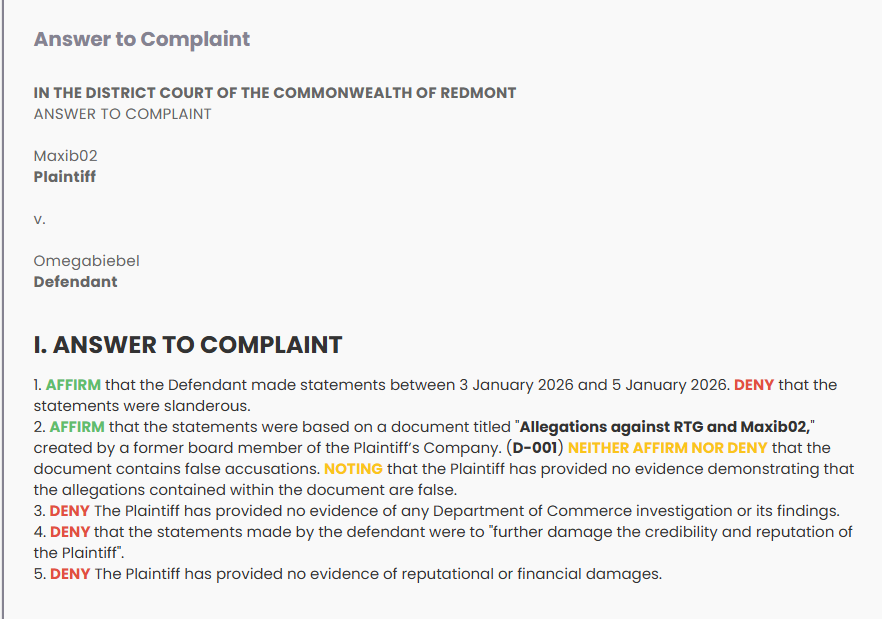Viewport: 882px width, 619px height.
Task: Click the red DENY in paragraph 3
Action: pyautogui.click(x=70, y=511)
